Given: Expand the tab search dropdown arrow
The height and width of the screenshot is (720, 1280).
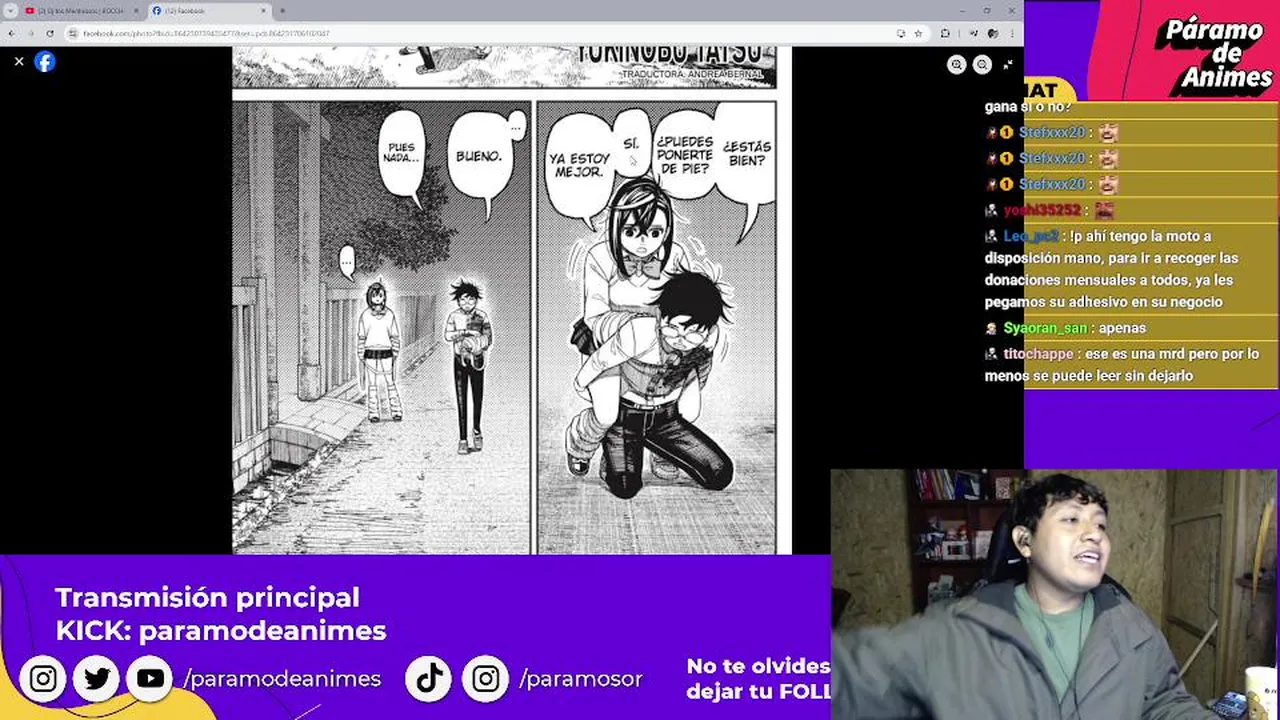Looking at the screenshot, I should point(10,11).
